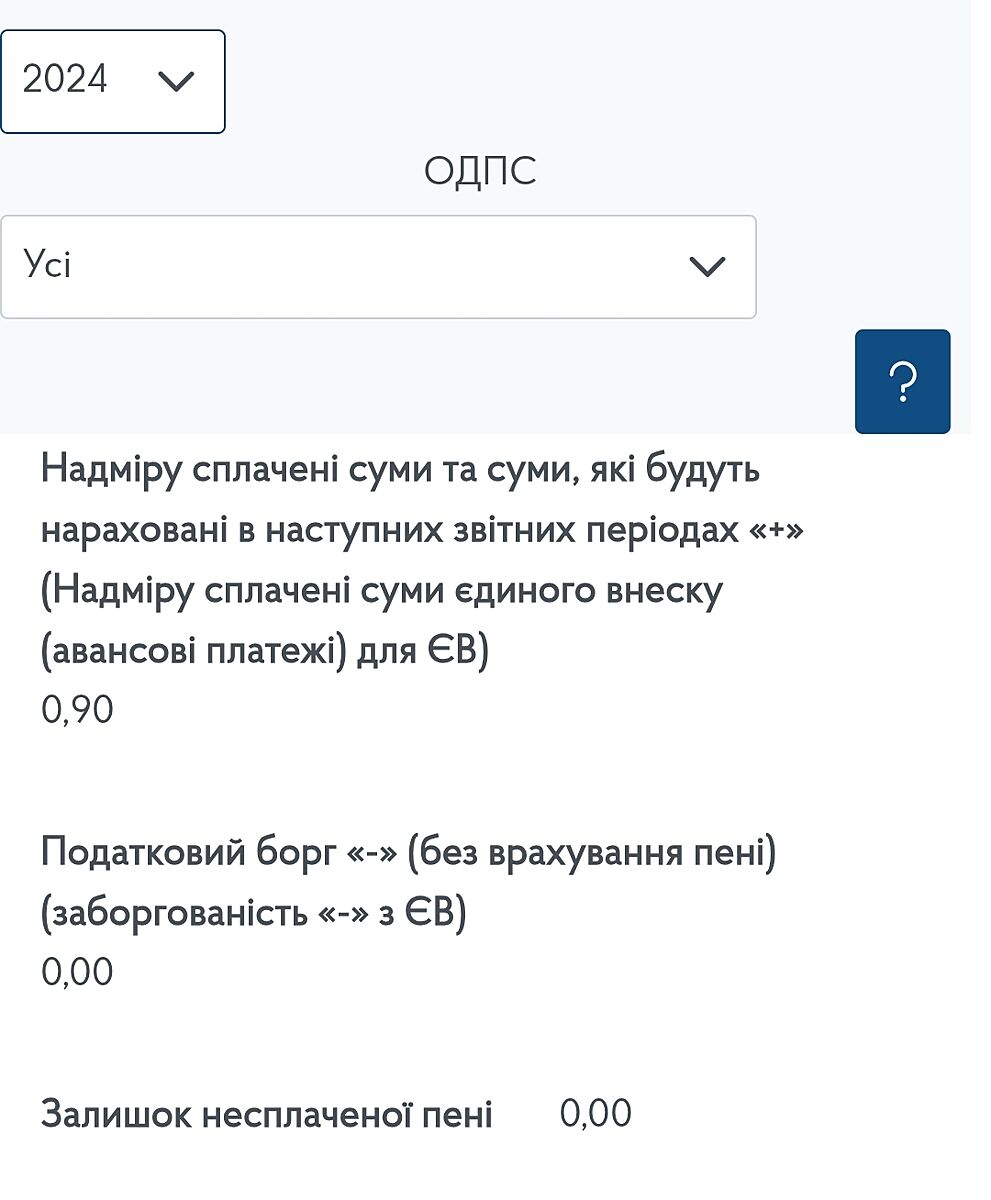The image size is (991, 1200).
Task: Open help with the question mark button
Action: 902,381
